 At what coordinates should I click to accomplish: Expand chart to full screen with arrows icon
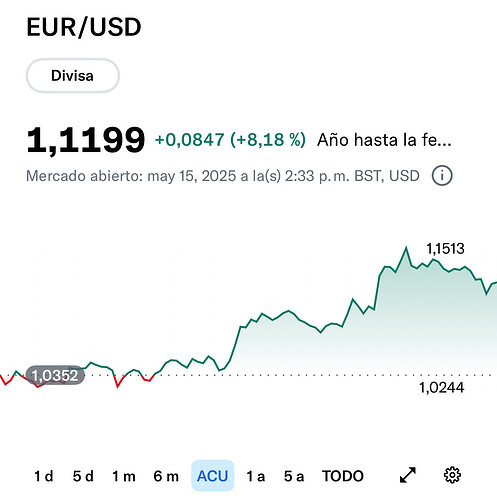408,475
